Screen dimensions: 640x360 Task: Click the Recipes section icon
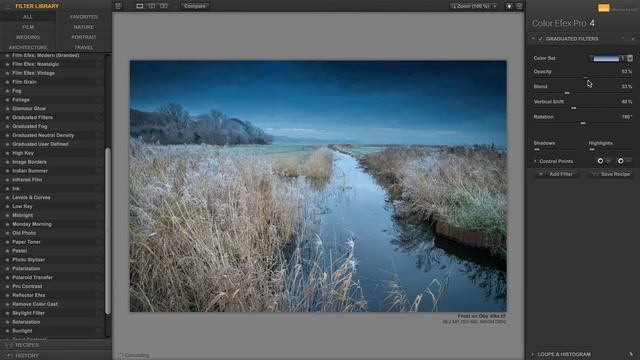9,345
